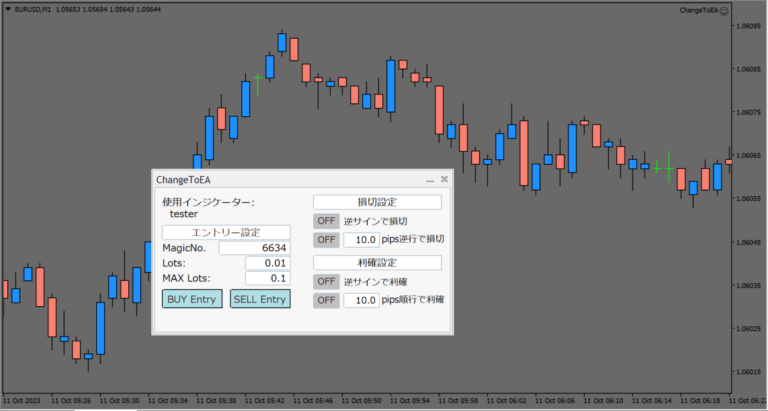Click the エントリー設定 section header
The width and height of the screenshot is (768, 411).
tap(225, 232)
